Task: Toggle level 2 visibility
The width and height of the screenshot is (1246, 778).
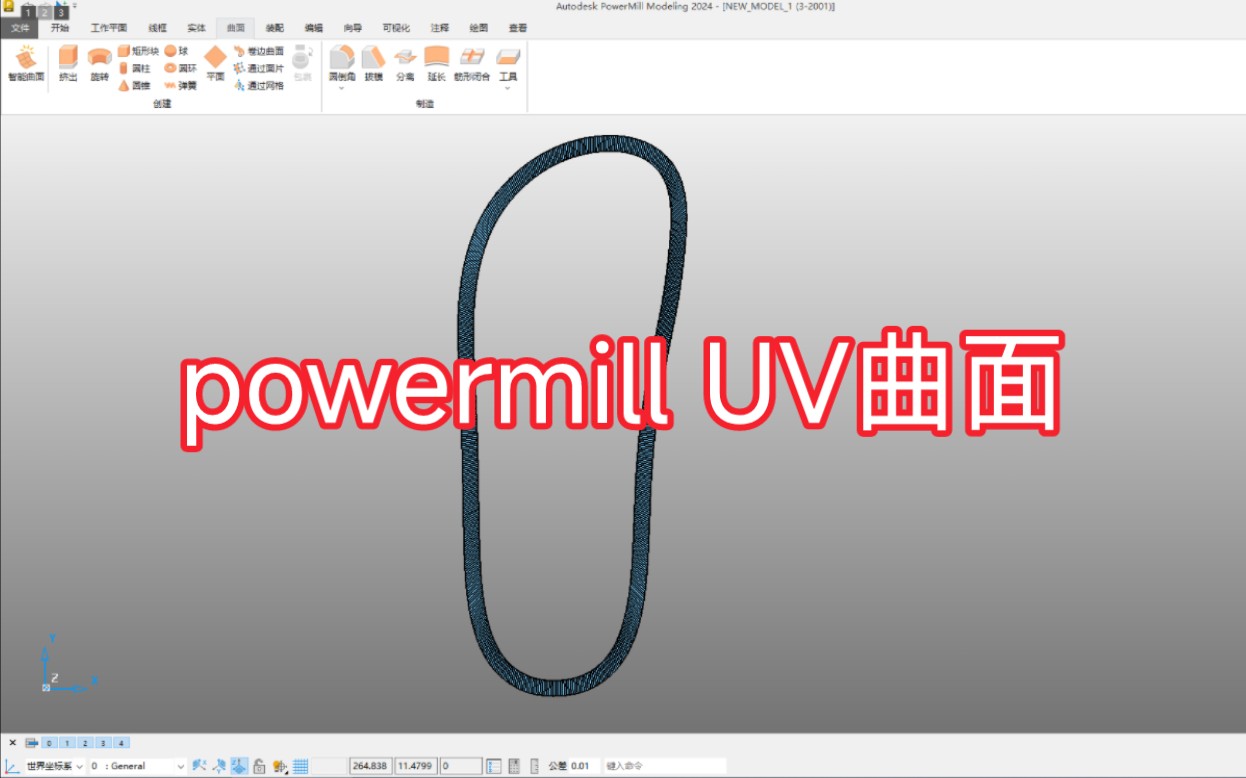Action: 85,743
